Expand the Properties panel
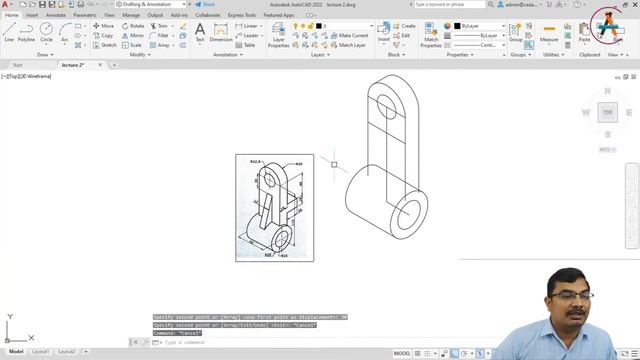The image size is (640, 360). point(460,55)
